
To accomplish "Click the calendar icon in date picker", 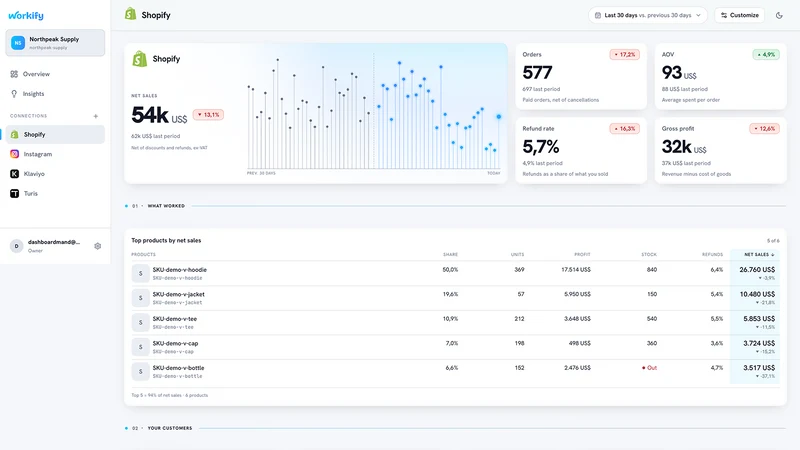I will pyautogui.click(x=598, y=15).
